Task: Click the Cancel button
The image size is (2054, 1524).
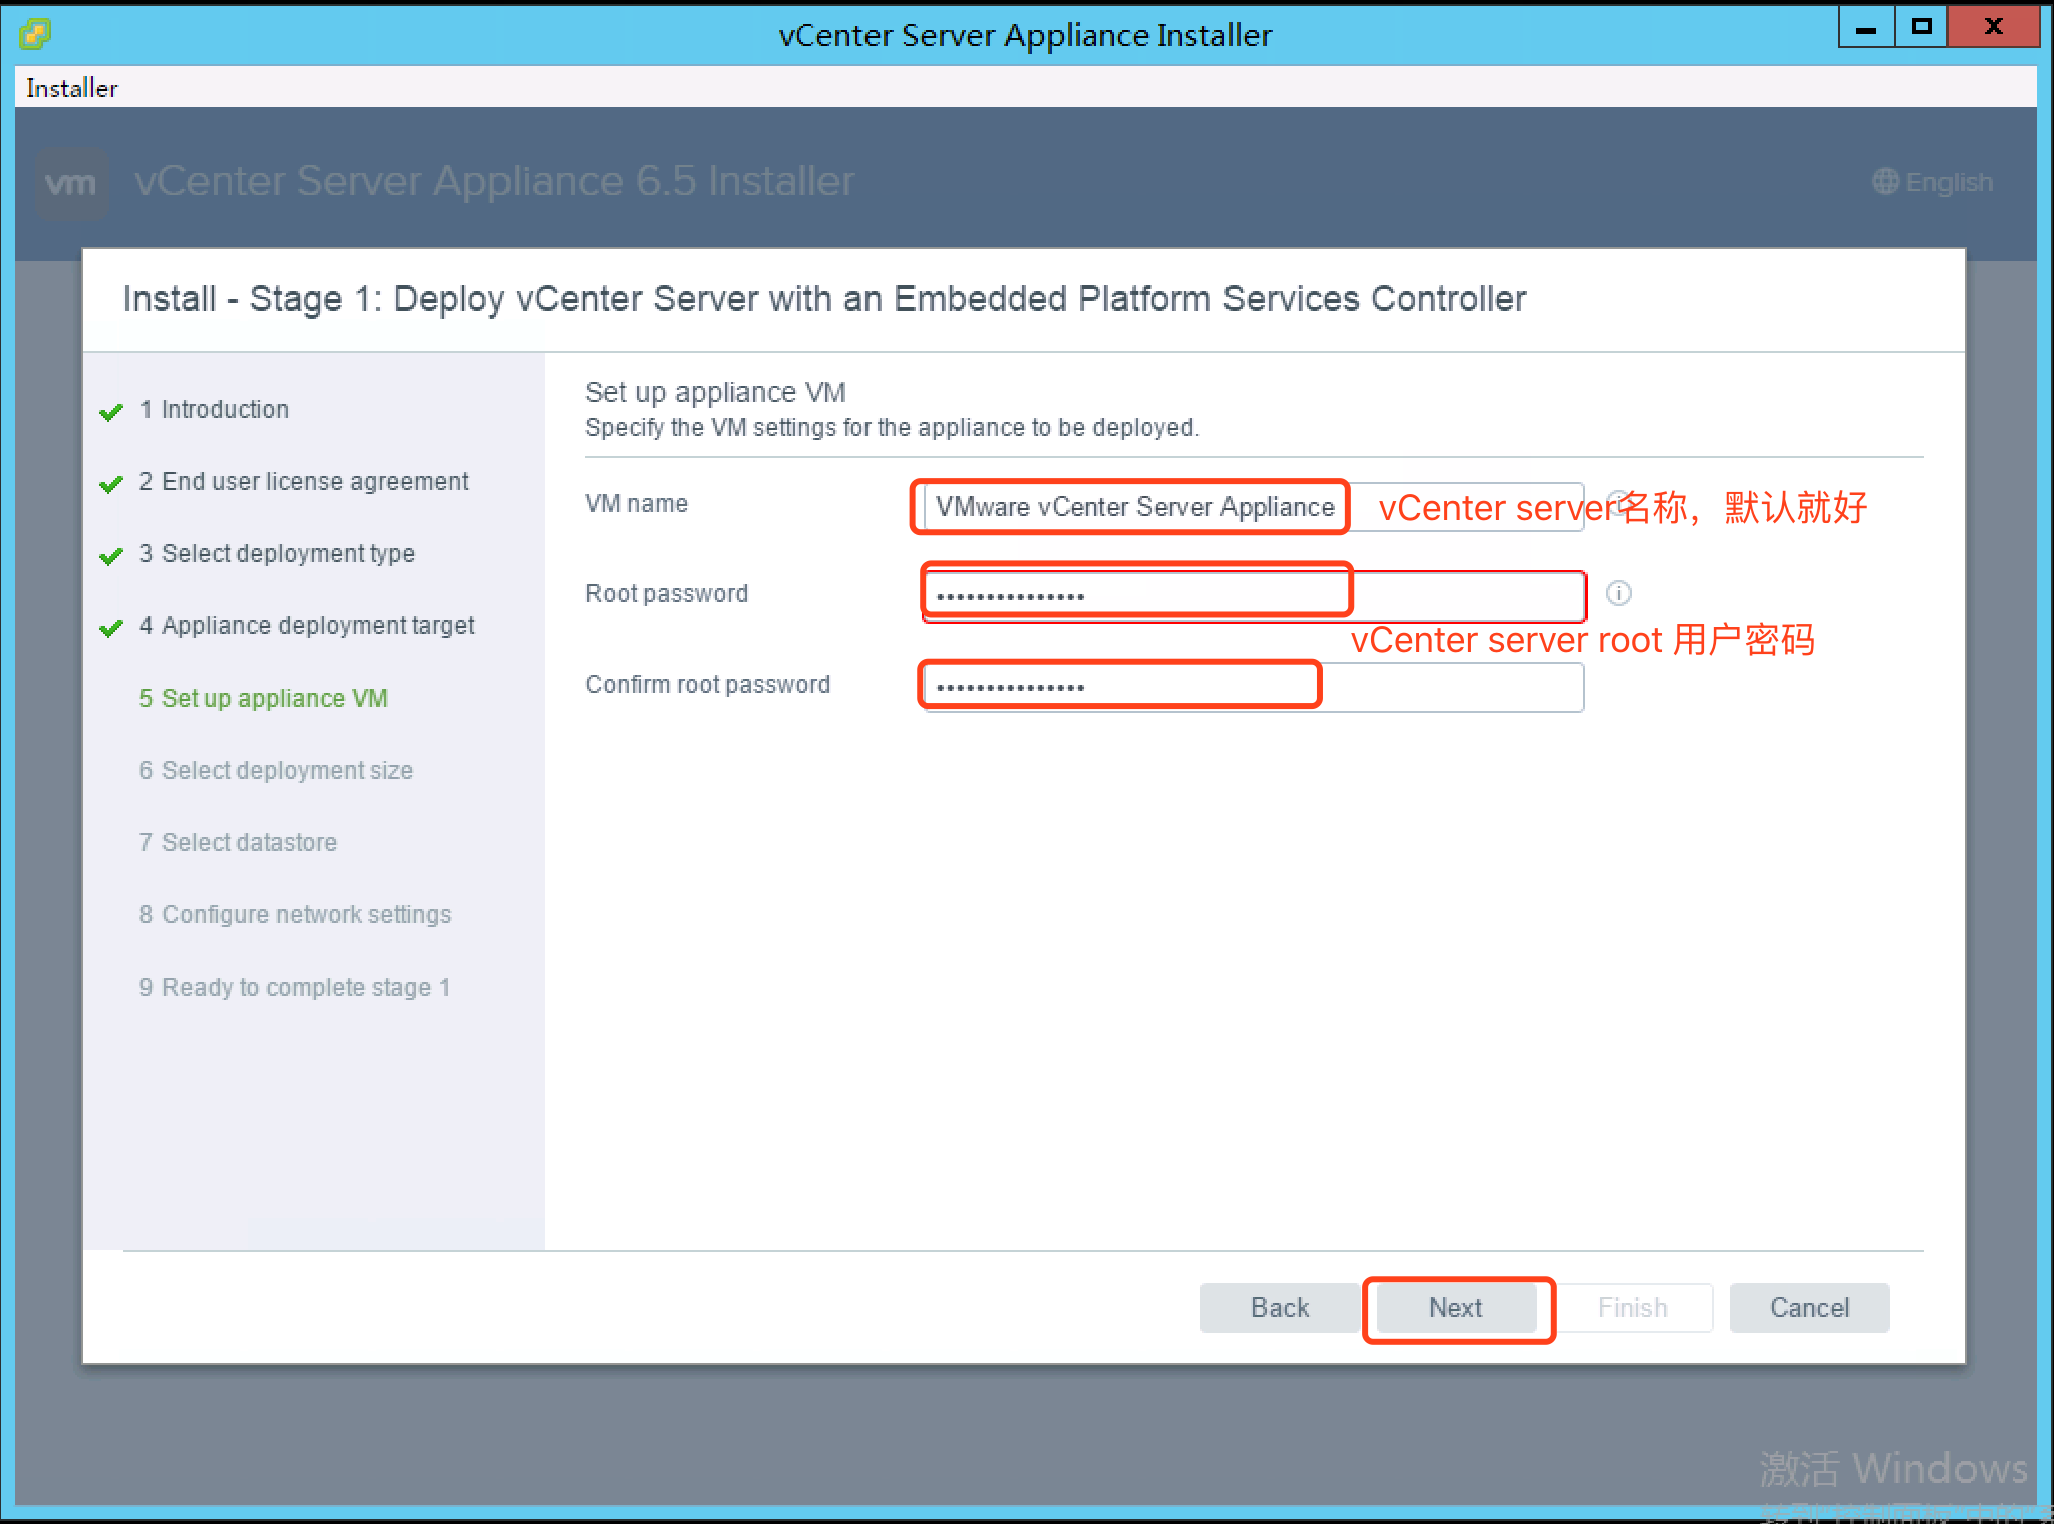Action: [x=1809, y=1308]
